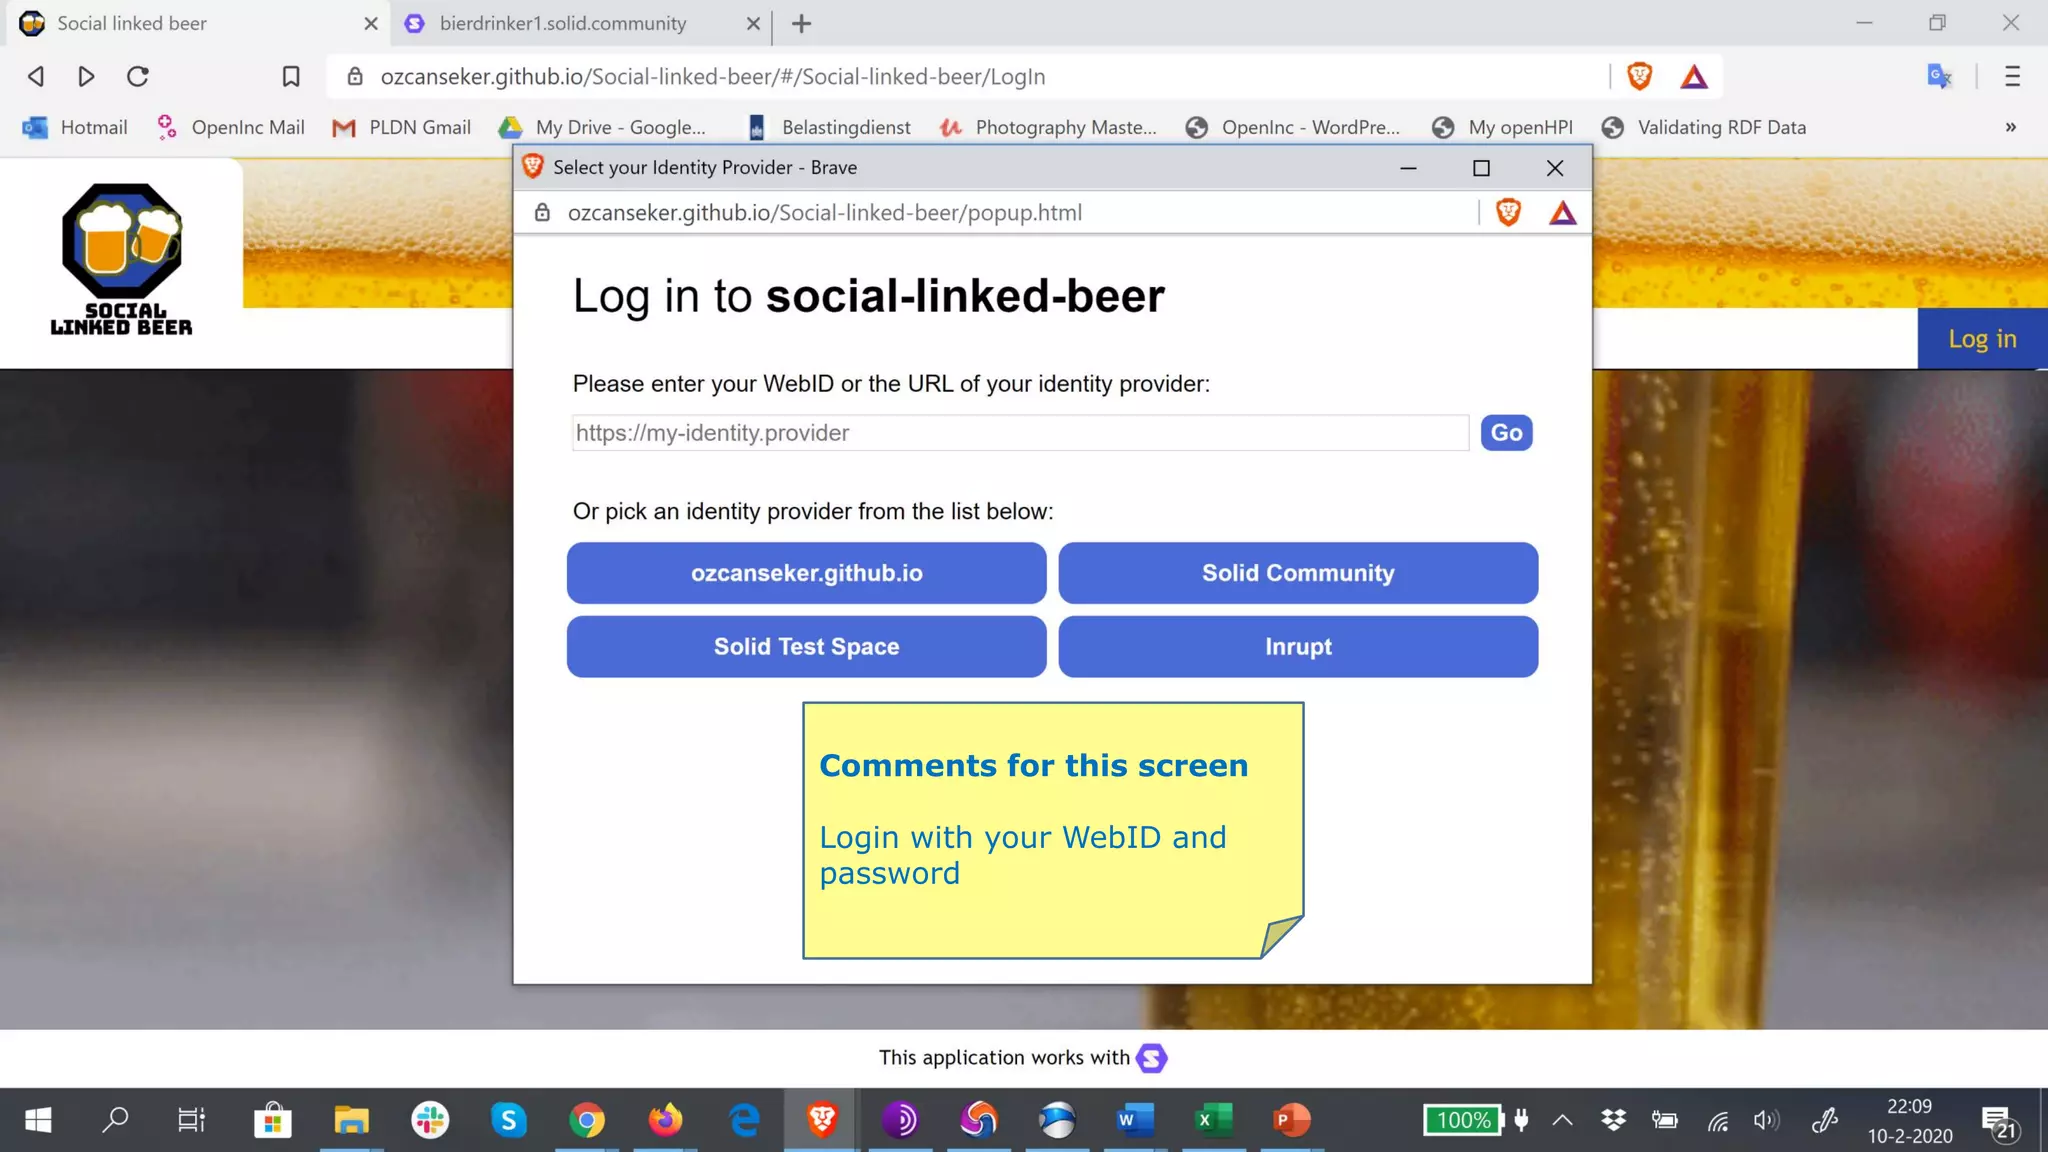Screen dimensions: 2048x1152
Task: Open the Photography Masterclass bookmark
Action: [x=1048, y=127]
